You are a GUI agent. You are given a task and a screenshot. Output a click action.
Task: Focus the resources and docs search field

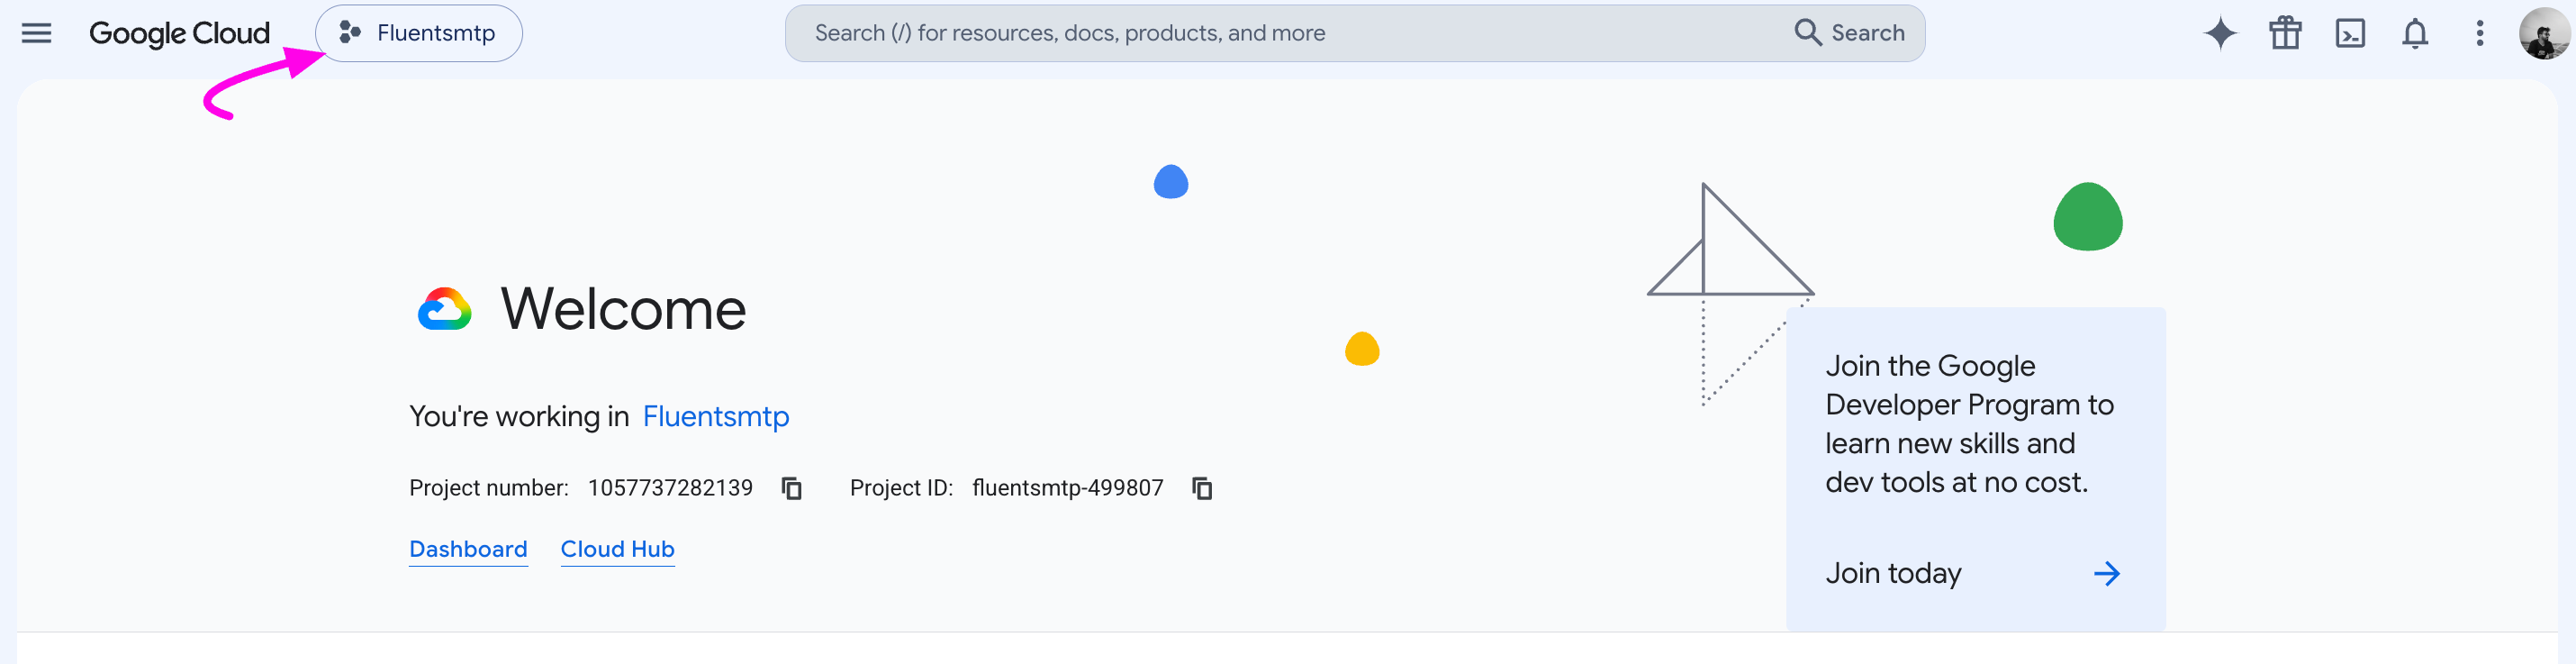[1290, 33]
